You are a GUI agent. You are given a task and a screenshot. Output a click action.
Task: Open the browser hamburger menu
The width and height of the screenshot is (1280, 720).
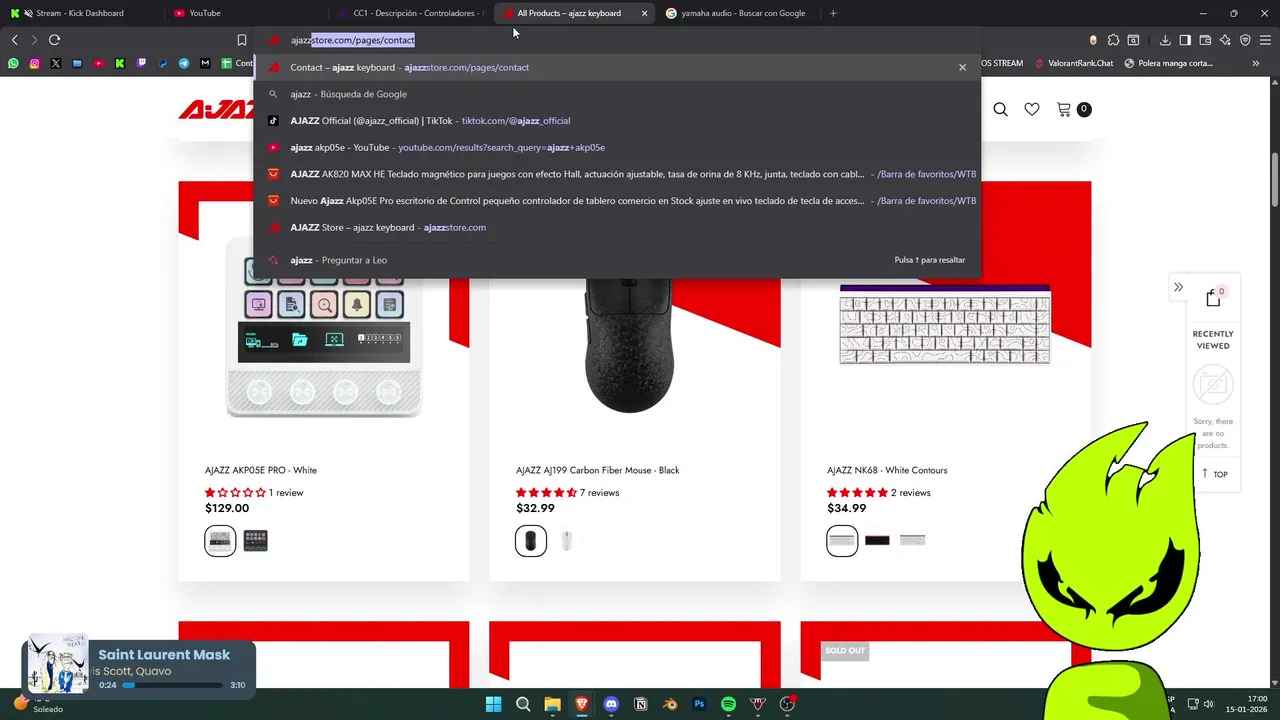pyautogui.click(x=1265, y=40)
